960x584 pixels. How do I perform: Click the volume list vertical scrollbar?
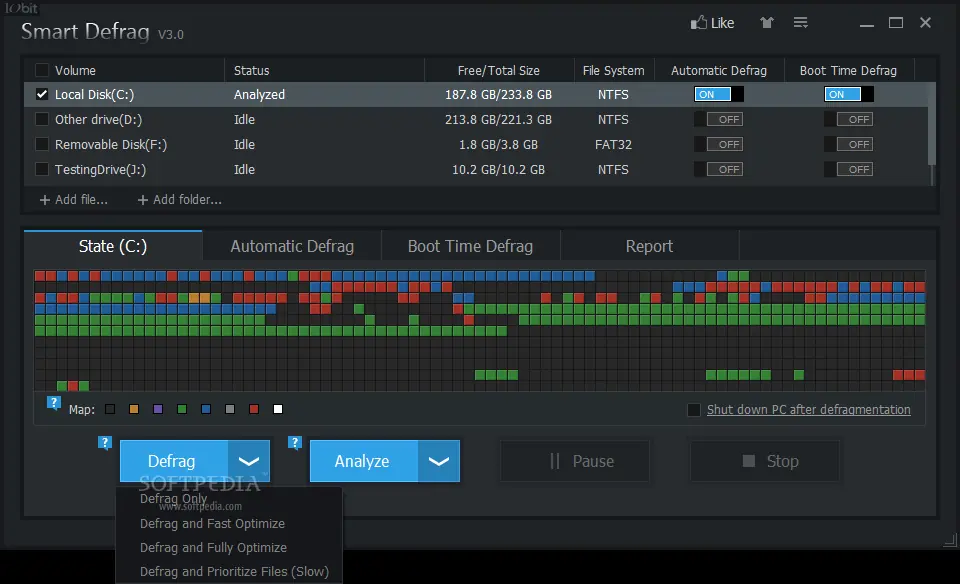click(932, 124)
